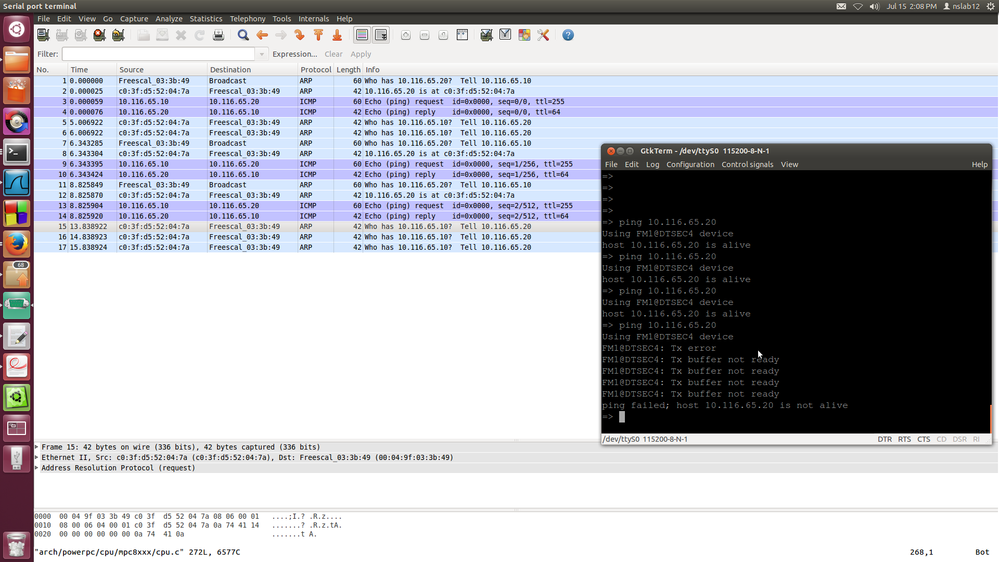This screenshot has width=999, height=562.
Task: Click the Wireshark icon in dock
Action: point(17,184)
